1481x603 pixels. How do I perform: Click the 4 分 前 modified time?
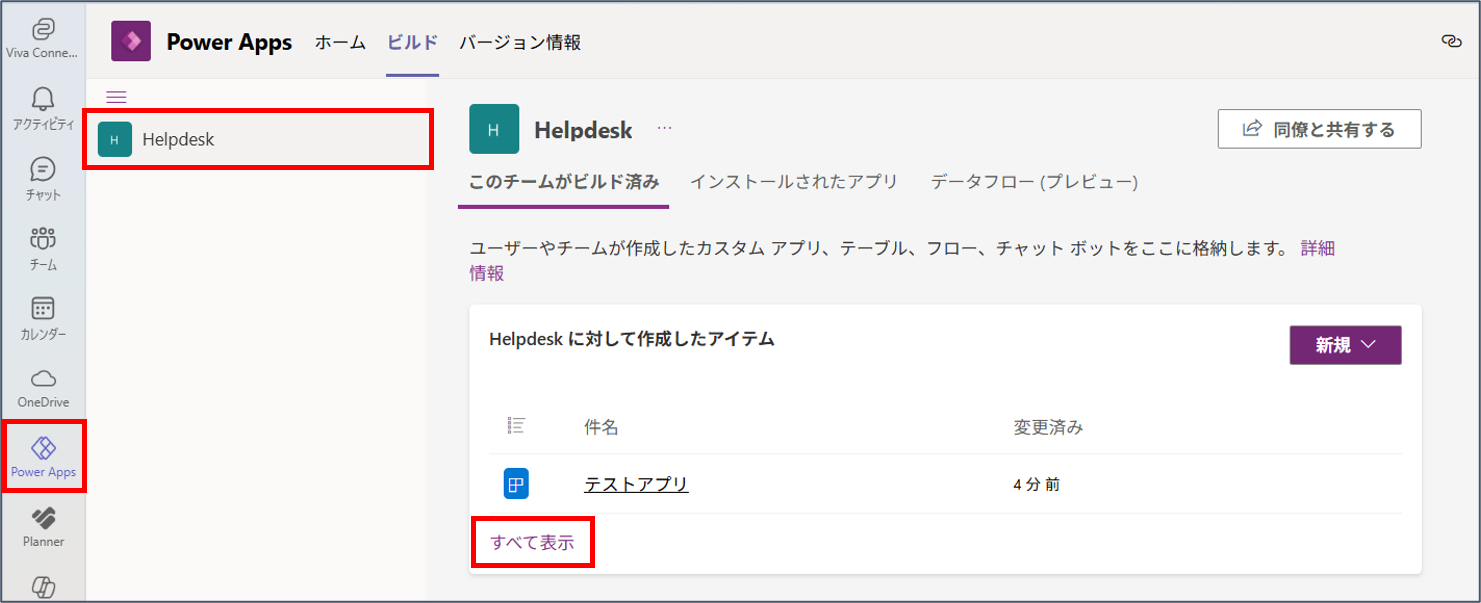(x=1037, y=484)
